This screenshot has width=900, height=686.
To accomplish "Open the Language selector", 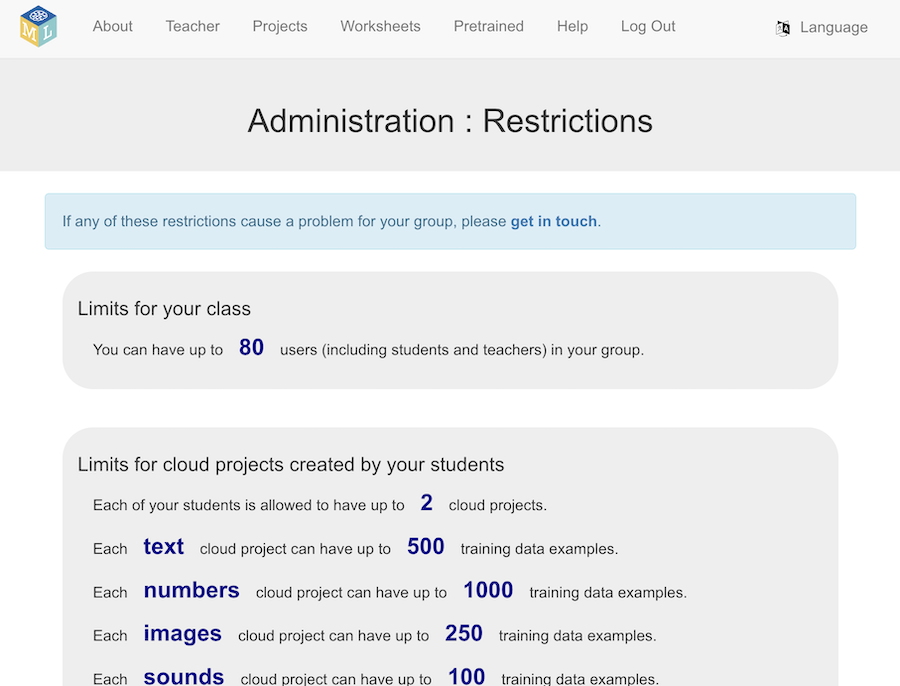I will point(822,28).
